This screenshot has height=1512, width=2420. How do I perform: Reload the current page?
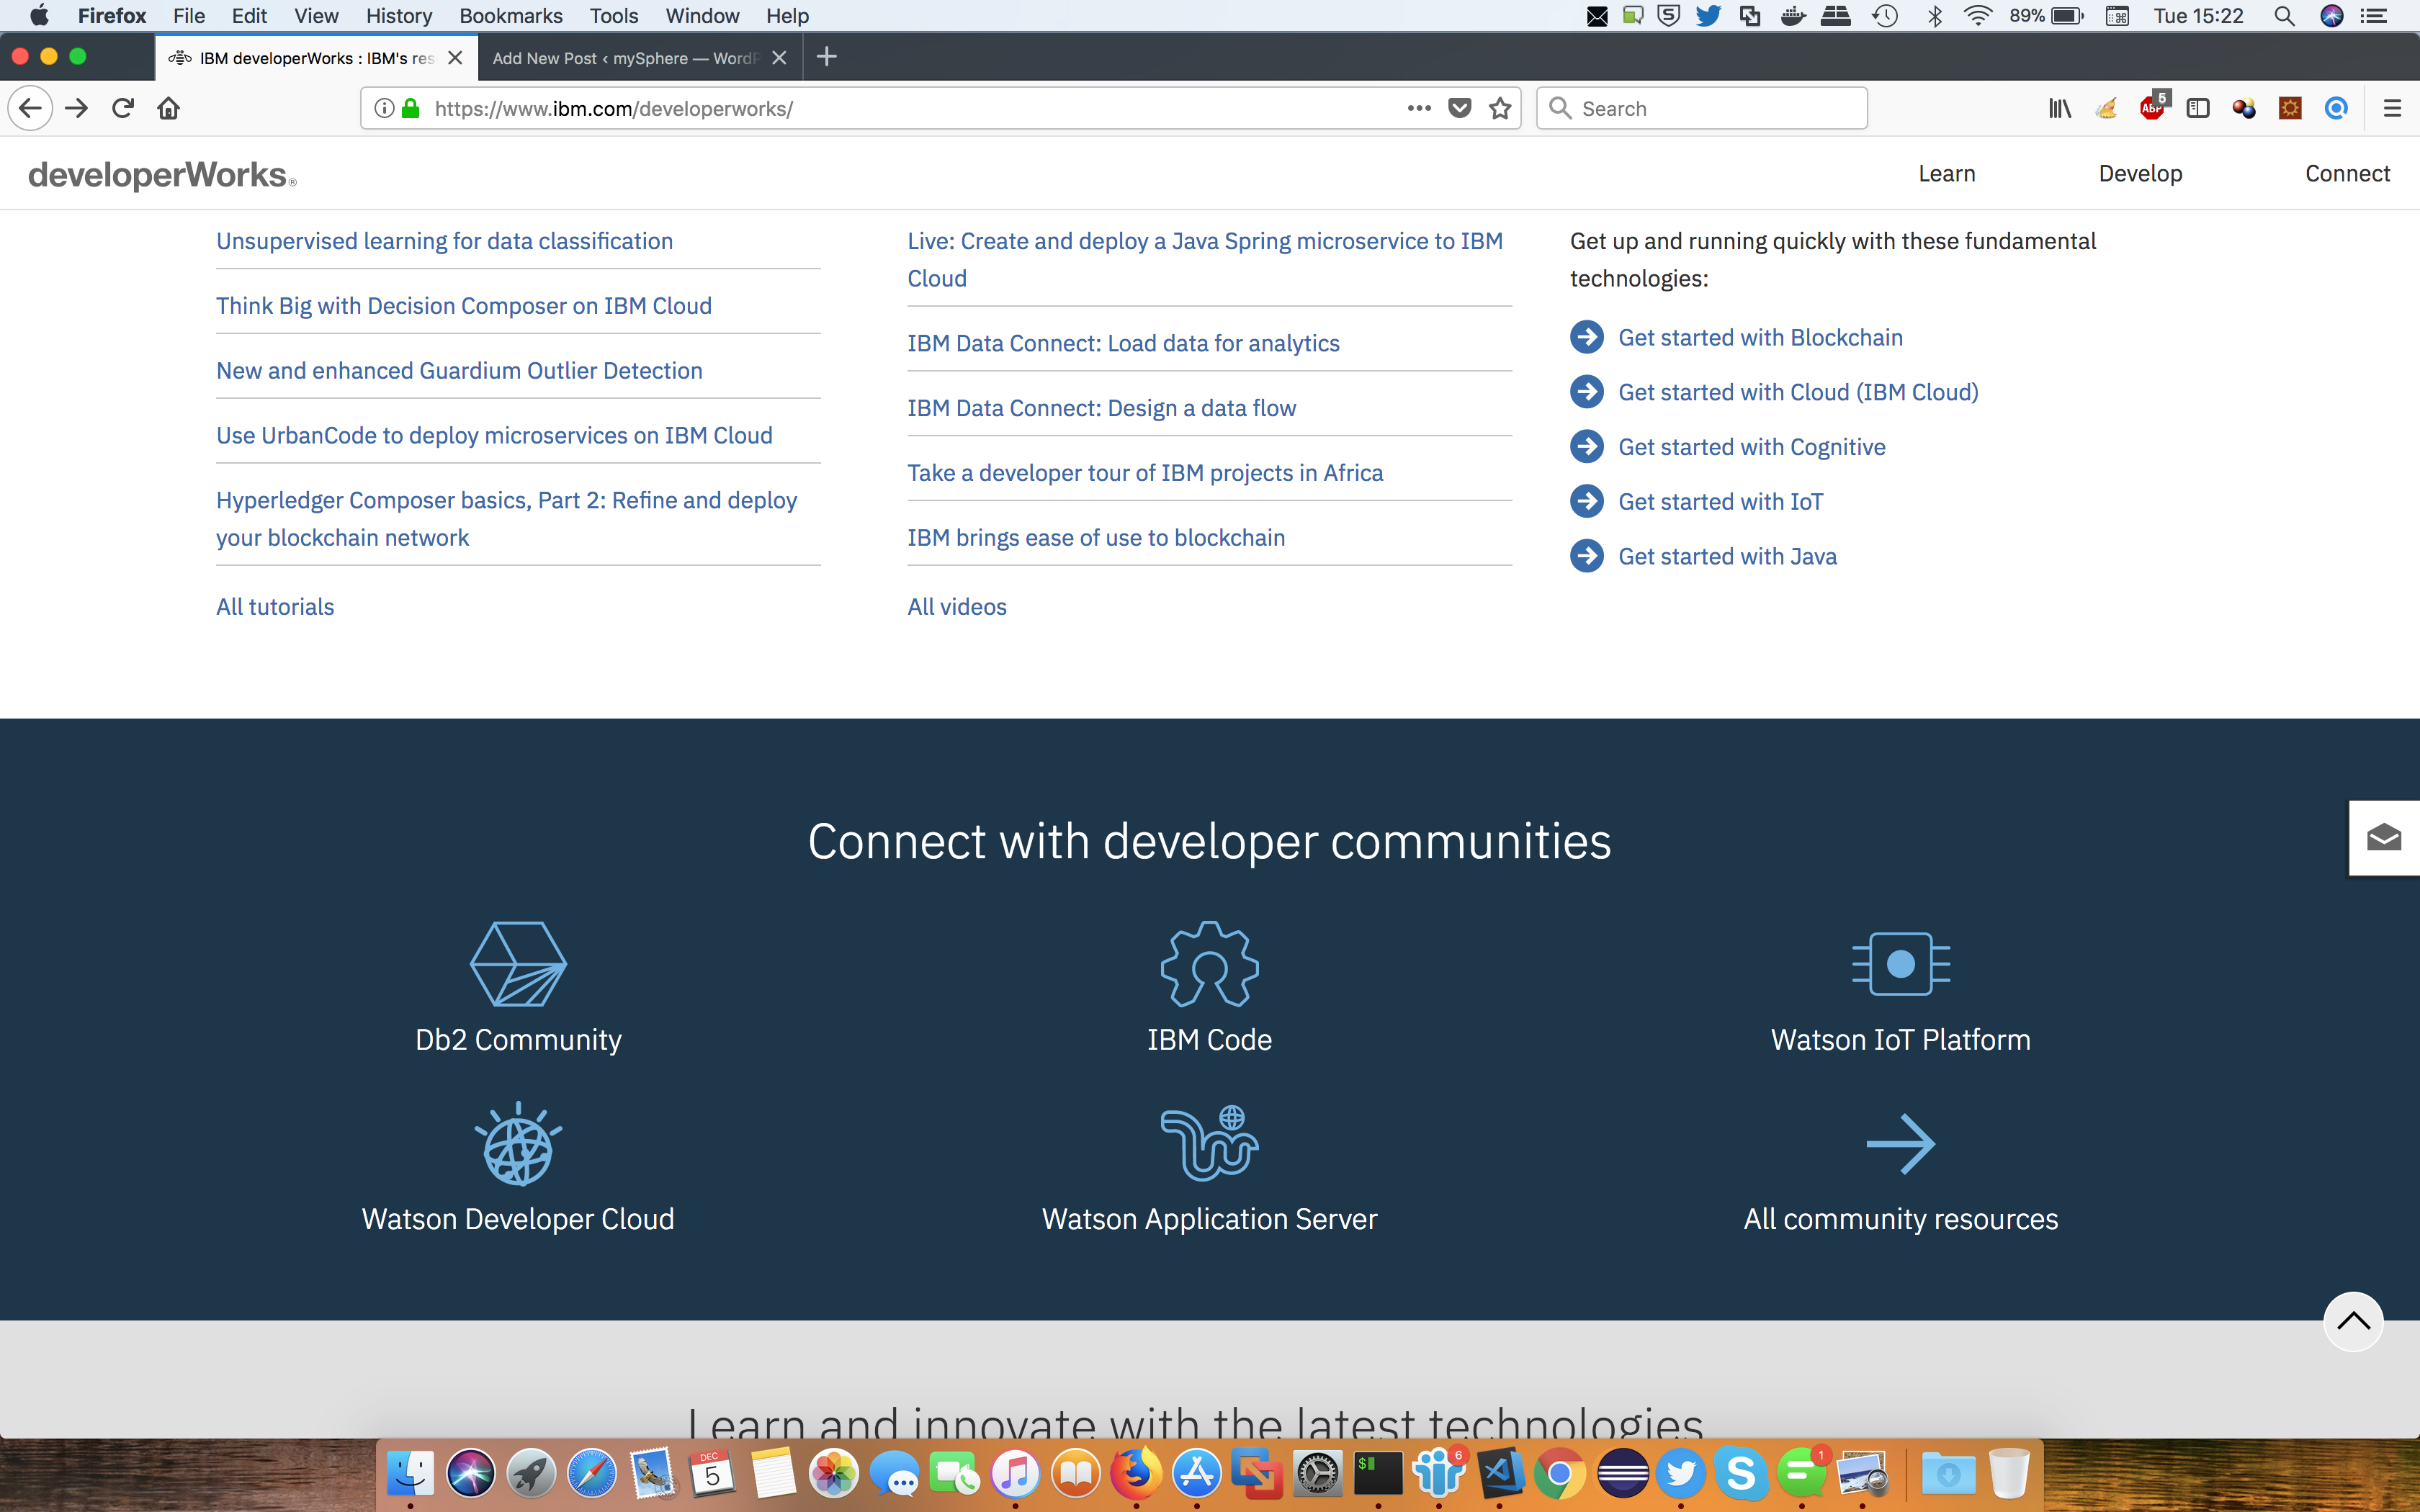(x=123, y=108)
